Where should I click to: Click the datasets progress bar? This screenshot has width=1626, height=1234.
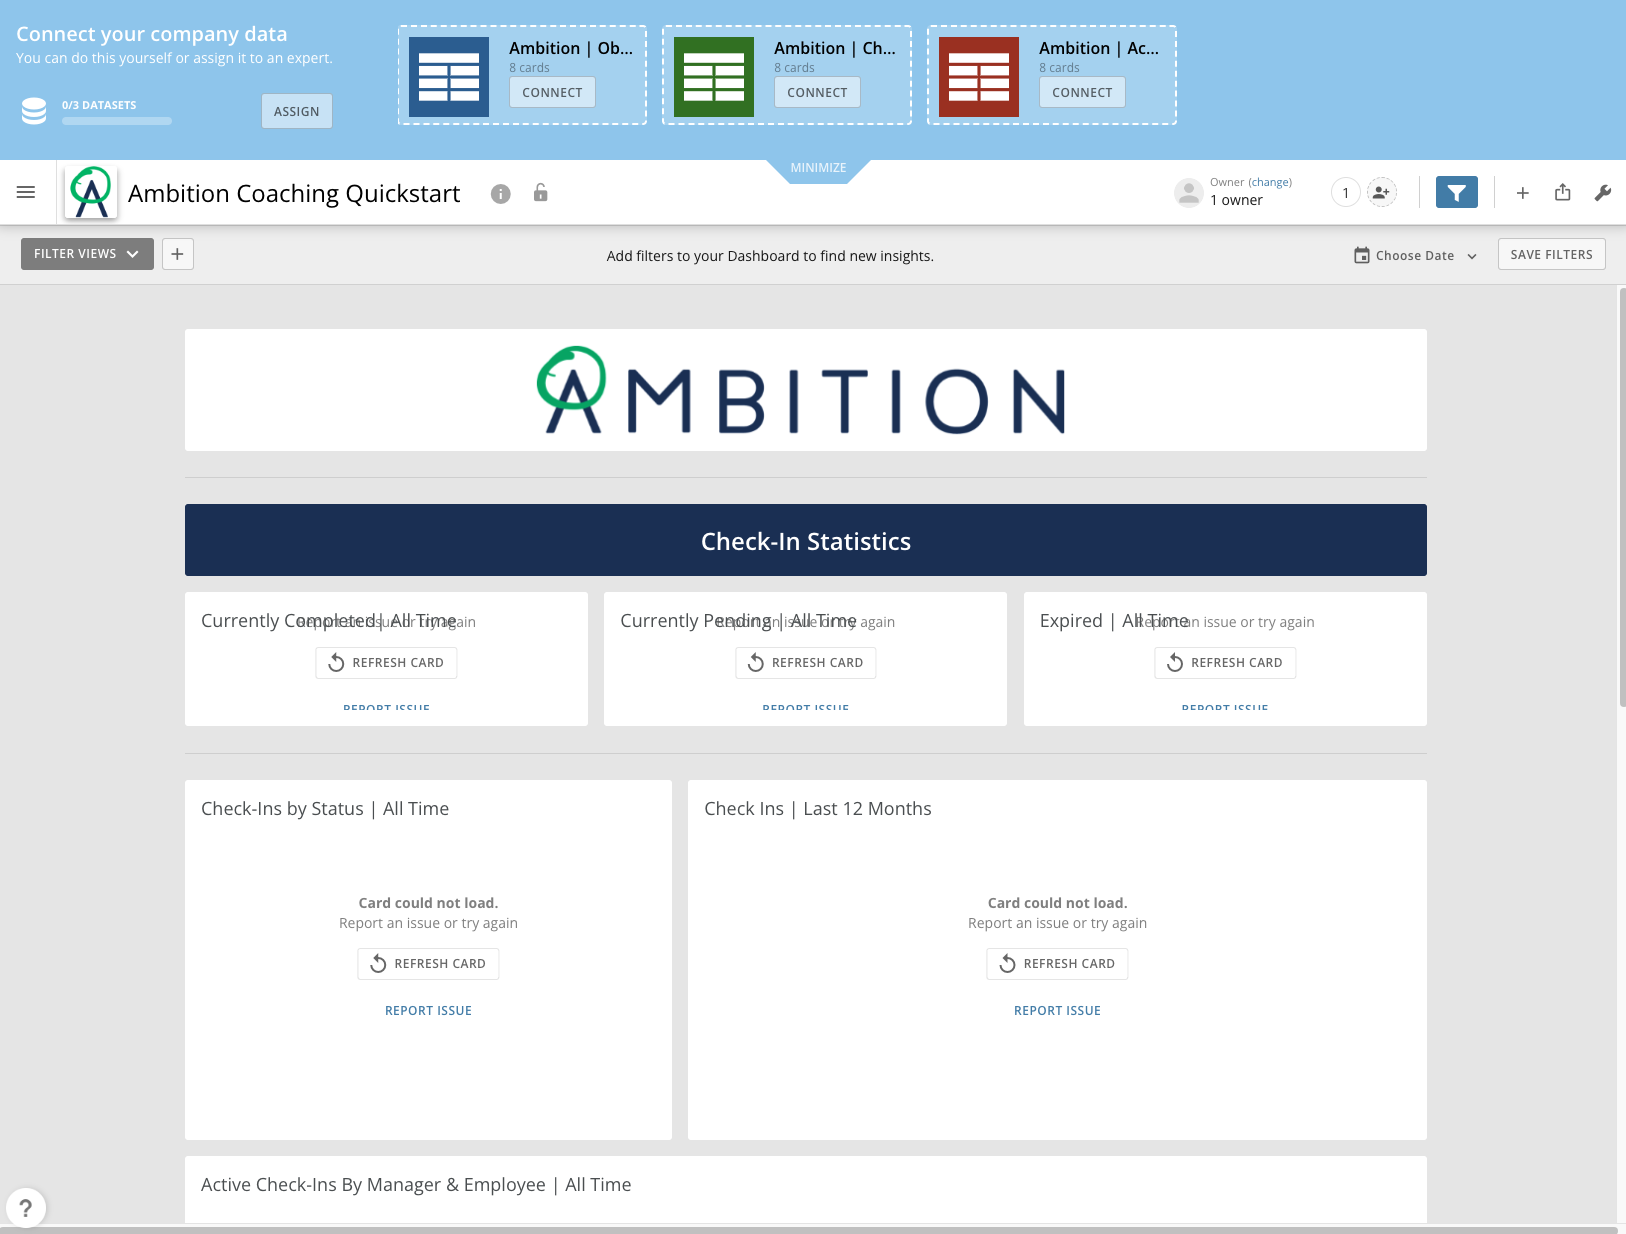click(x=117, y=121)
